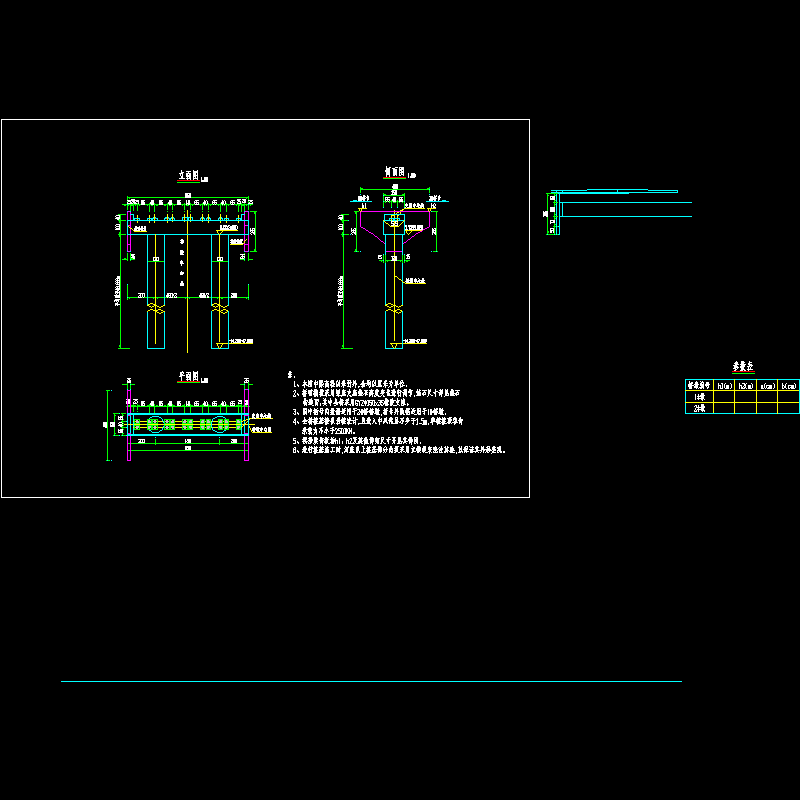
Task: Click the h2(m) table header cell
Action: click(745, 386)
